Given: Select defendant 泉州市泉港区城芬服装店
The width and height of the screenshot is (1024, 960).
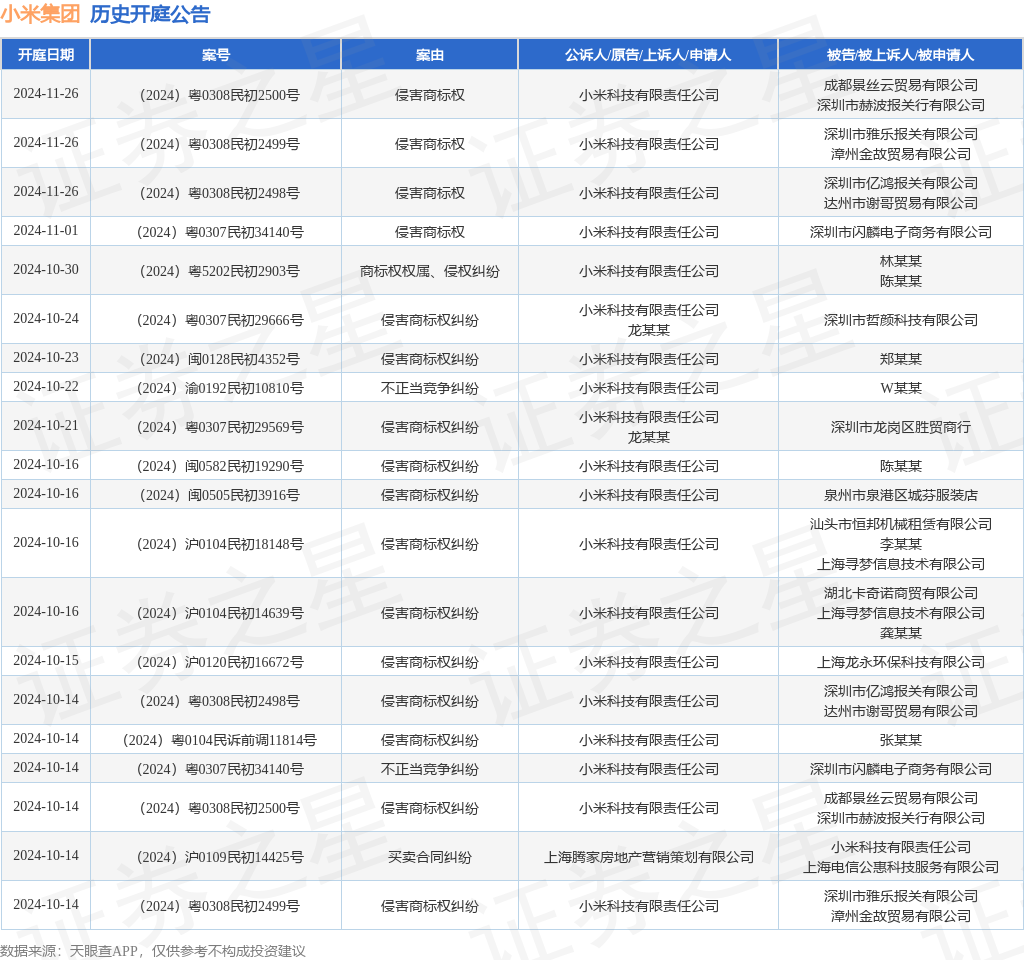Looking at the screenshot, I should [x=901, y=495].
